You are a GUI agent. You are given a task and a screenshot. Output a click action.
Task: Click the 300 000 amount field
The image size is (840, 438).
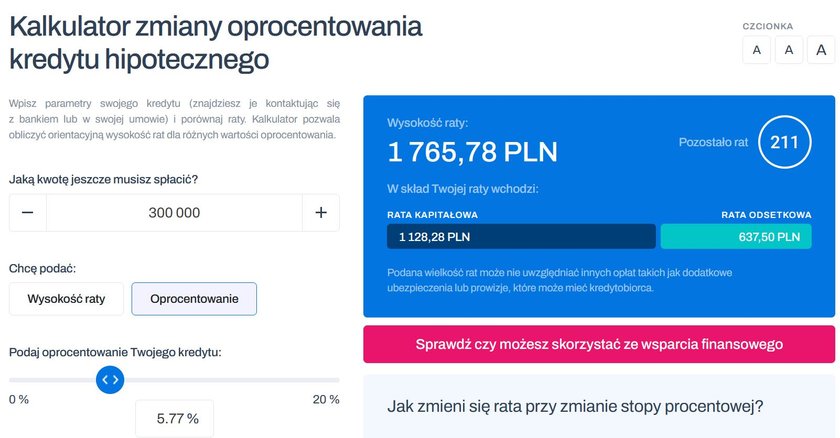click(x=174, y=213)
